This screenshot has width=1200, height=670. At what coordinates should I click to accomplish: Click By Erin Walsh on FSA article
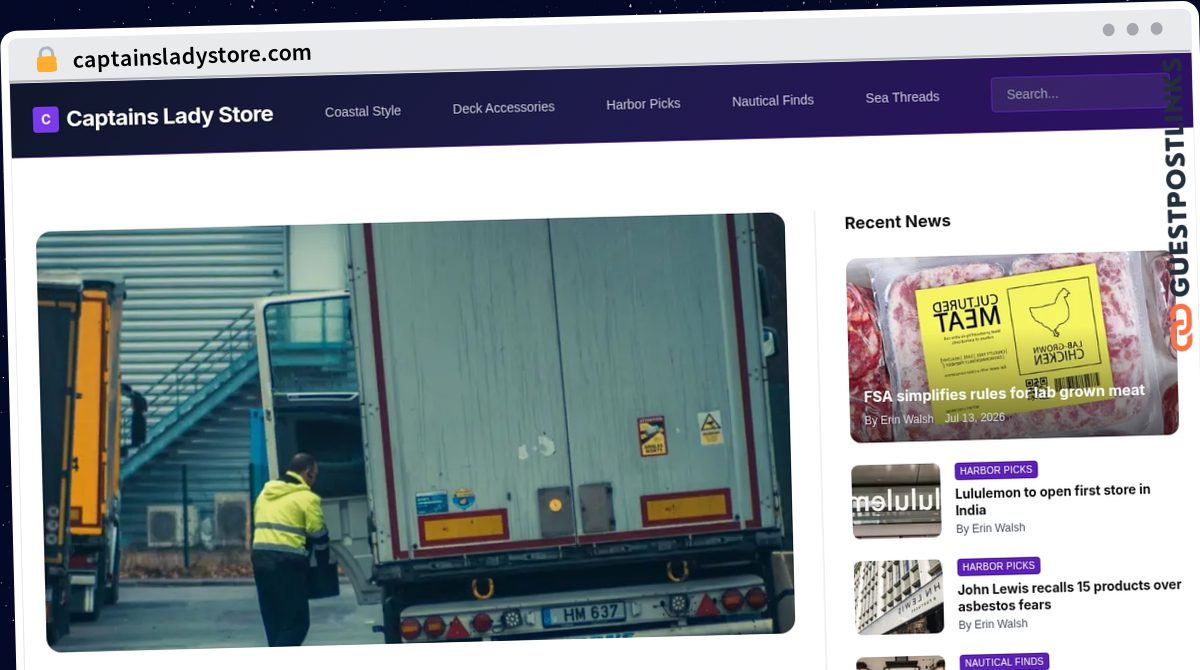coord(899,420)
